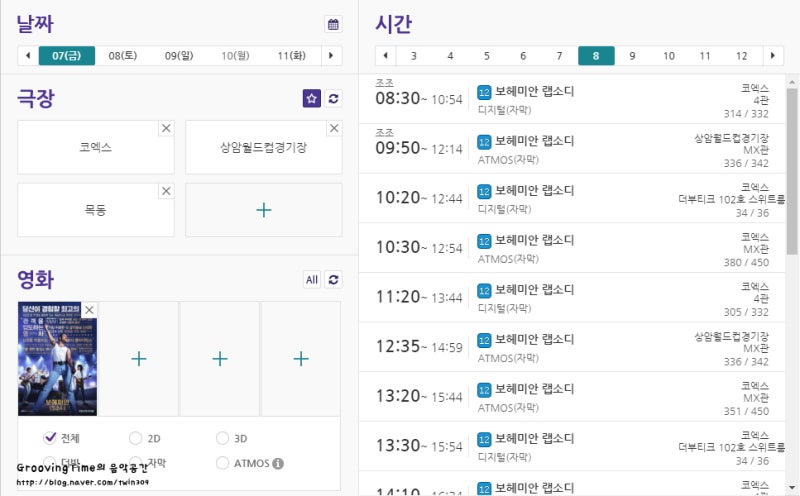Choose the 08:30 코엑스 4관 showtime

point(572,99)
